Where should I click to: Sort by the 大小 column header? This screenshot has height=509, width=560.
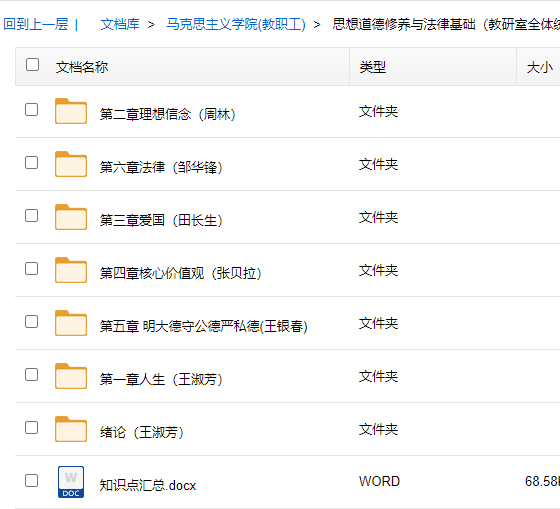pyautogui.click(x=540, y=67)
